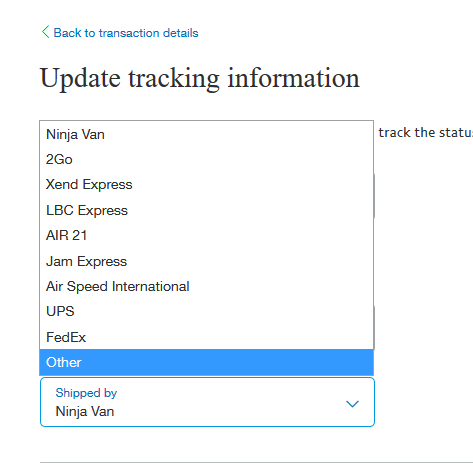Click the back chevron arrow icon
473x467 pixels.
point(45,32)
